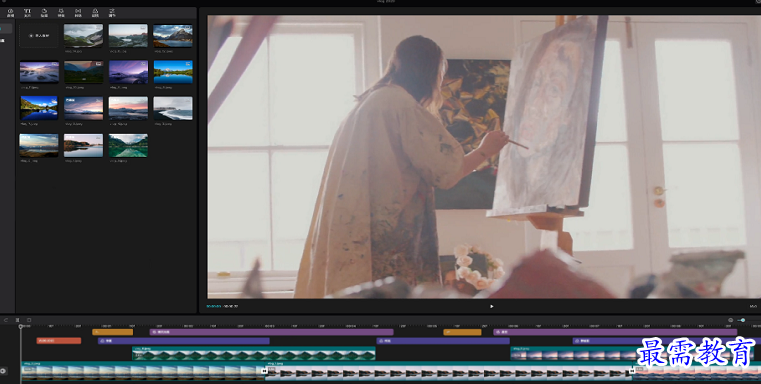Select the purple streaked sky mountain thumbnail

(x=128, y=72)
